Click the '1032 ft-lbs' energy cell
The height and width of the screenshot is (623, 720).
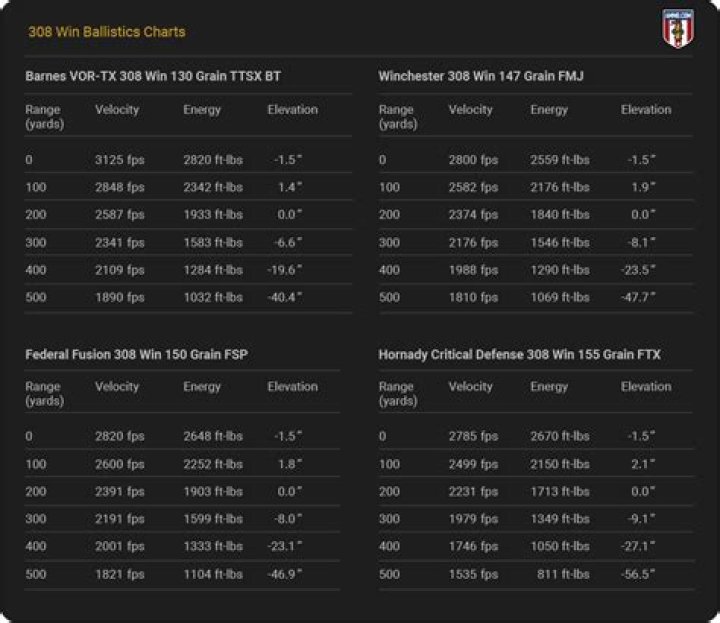pyautogui.click(x=213, y=297)
